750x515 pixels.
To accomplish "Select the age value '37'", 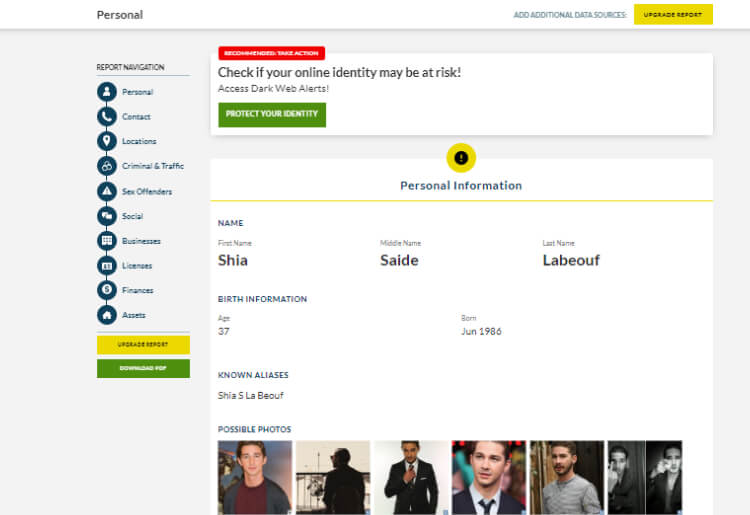I will coord(223,331).
